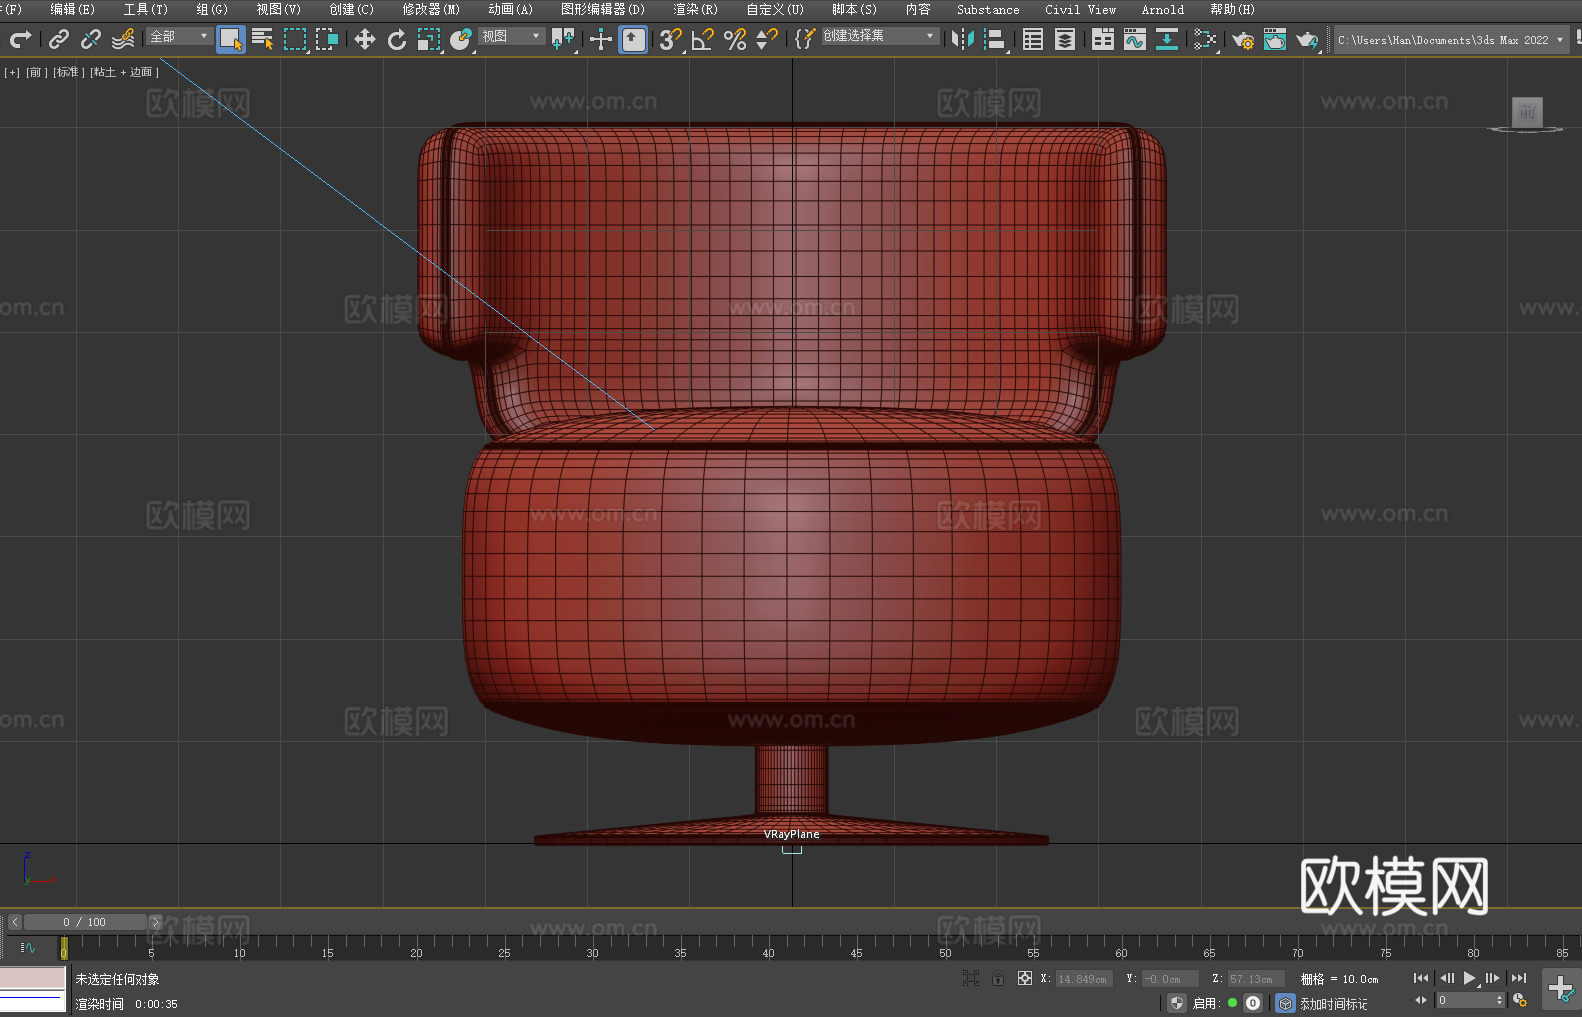The image size is (1582, 1017).
Task: Click Render Production teapot icon
Action: (x=1307, y=39)
